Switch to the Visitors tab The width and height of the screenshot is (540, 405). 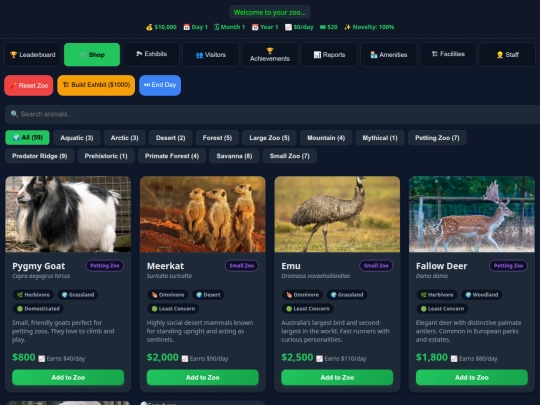[210, 54]
